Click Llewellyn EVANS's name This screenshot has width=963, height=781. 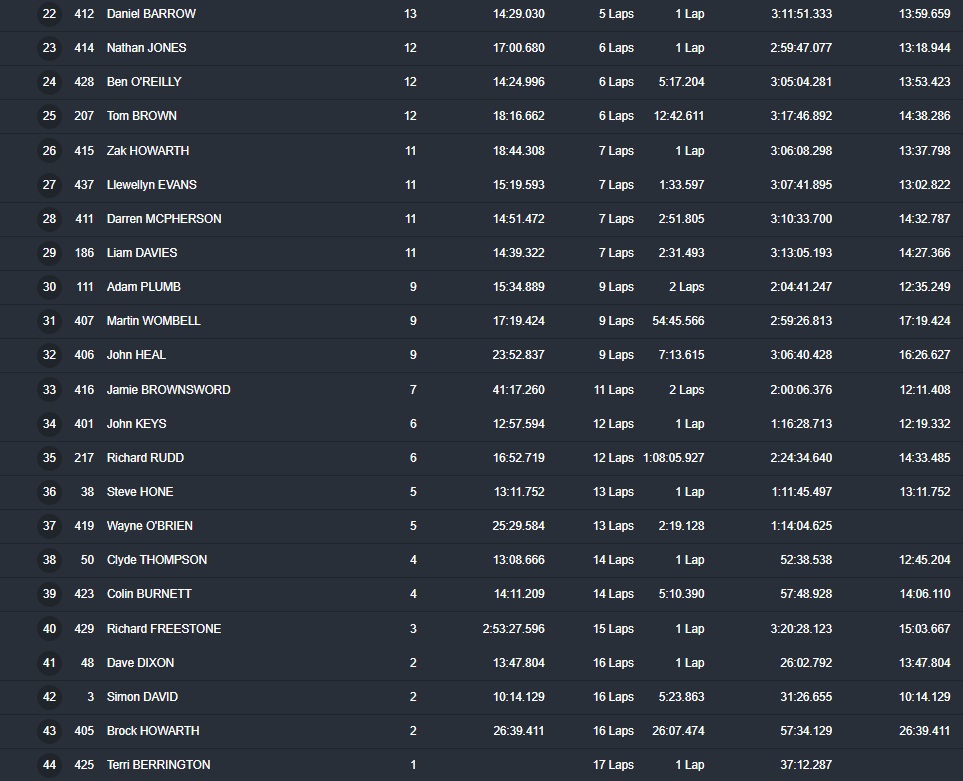[x=151, y=185]
